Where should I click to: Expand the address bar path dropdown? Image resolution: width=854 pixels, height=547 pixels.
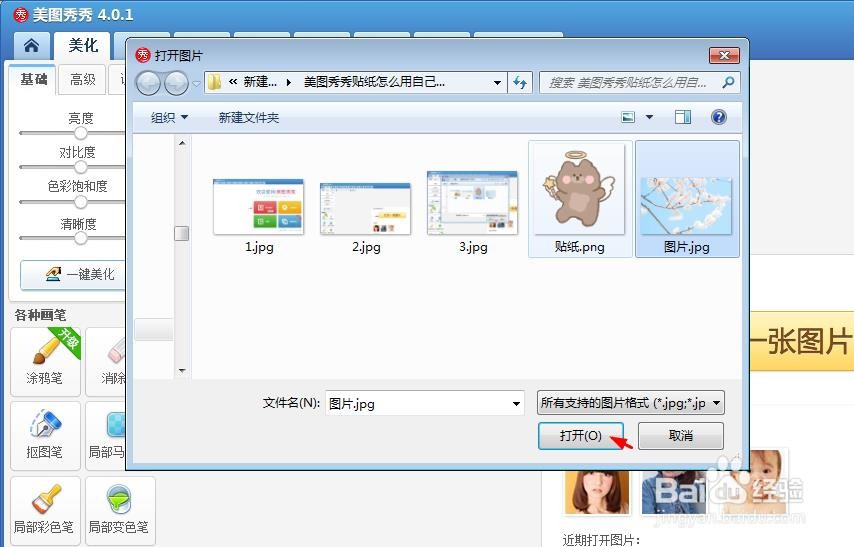pyautogui.click(x=497, y=83)
